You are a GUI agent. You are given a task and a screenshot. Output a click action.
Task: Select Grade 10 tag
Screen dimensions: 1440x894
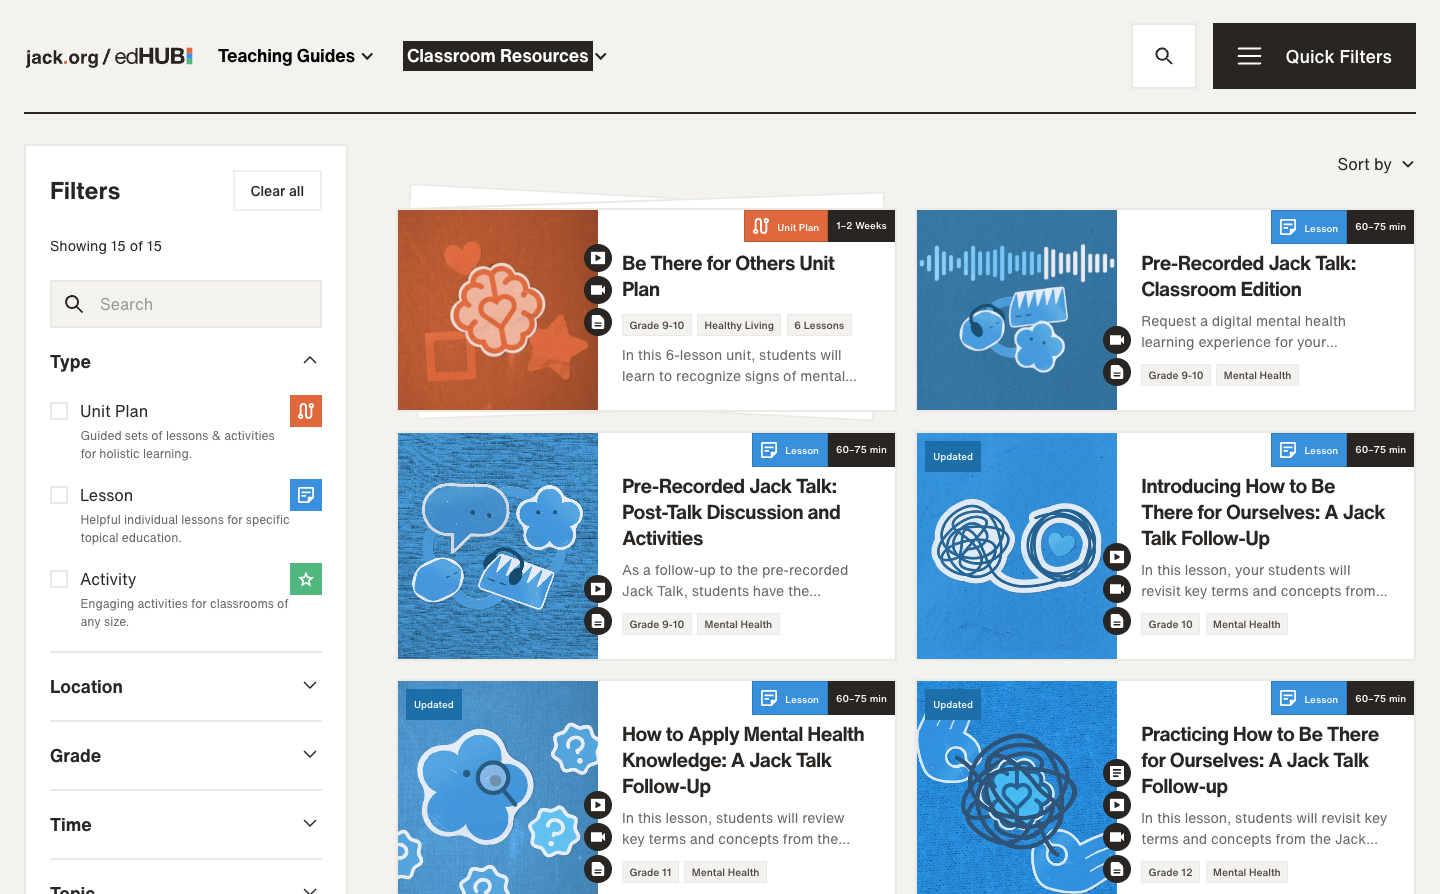1171,624
